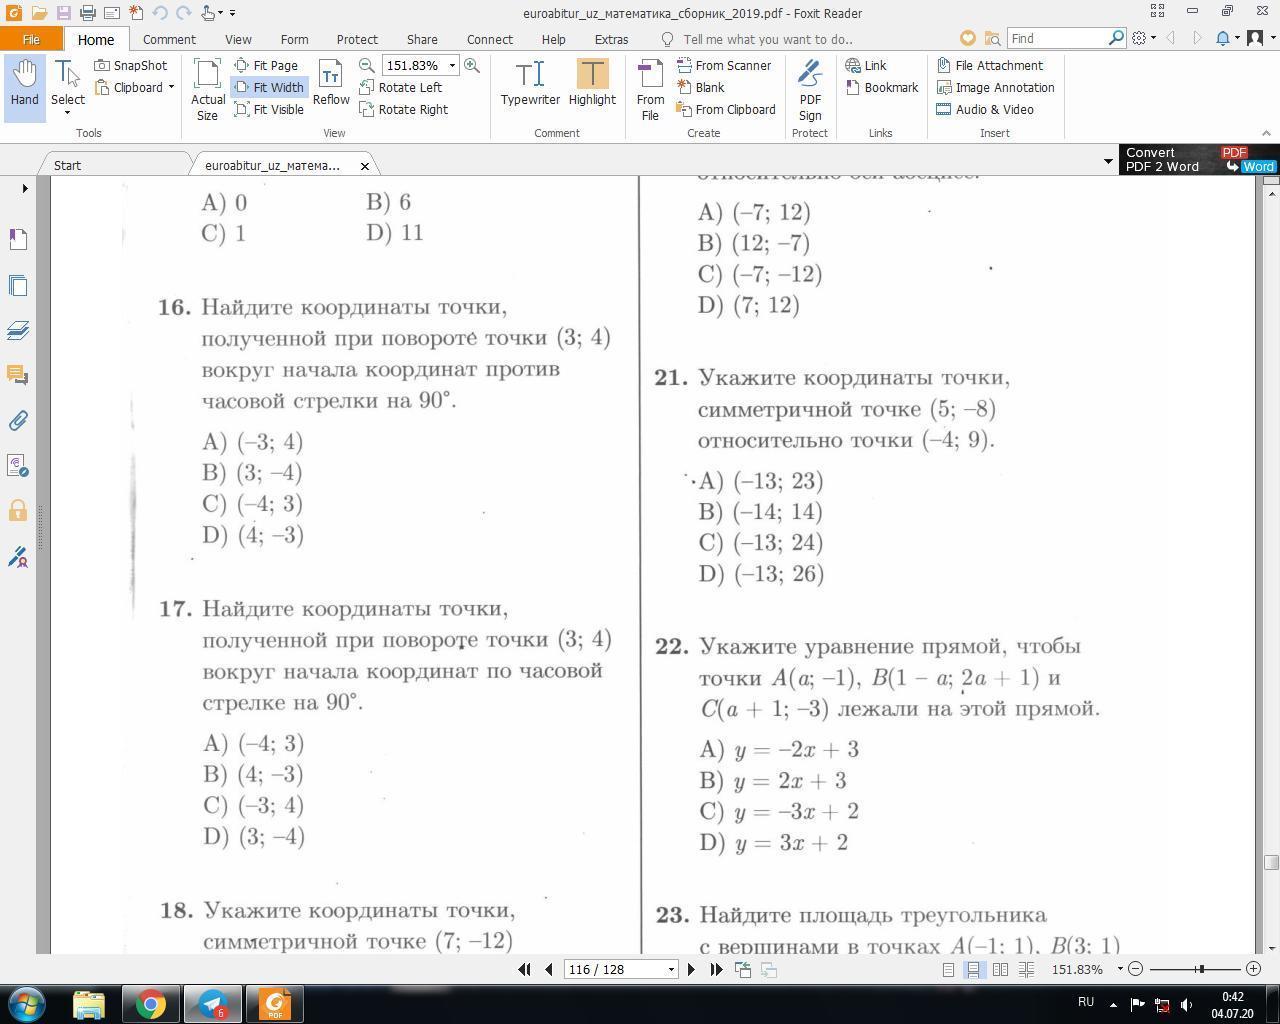Click the zoom out minus button in status bar
1280x1024 pixels.
tap(1135, 969)
